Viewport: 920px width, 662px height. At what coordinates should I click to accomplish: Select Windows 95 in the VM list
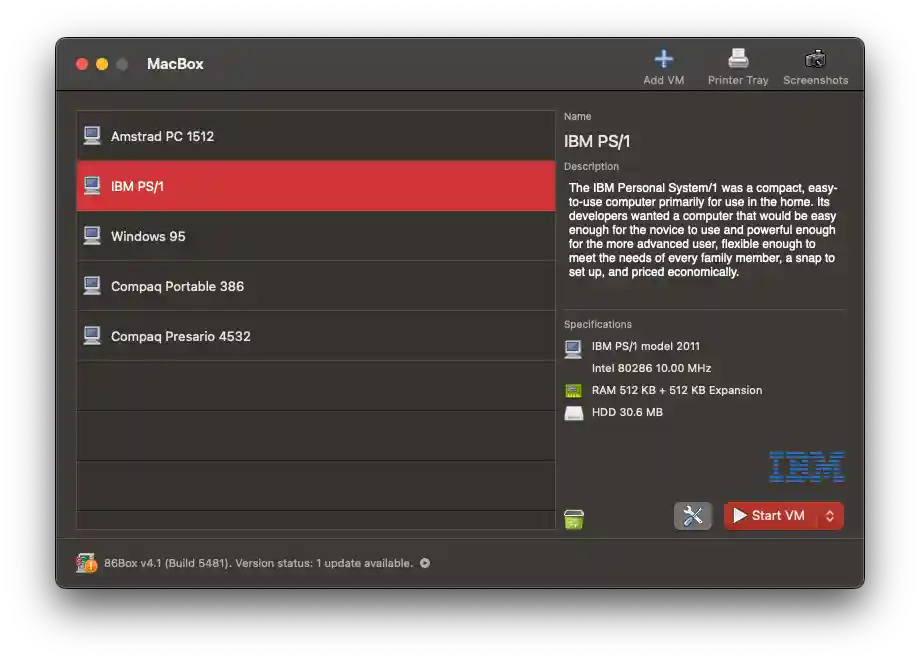tap(316, 236)
